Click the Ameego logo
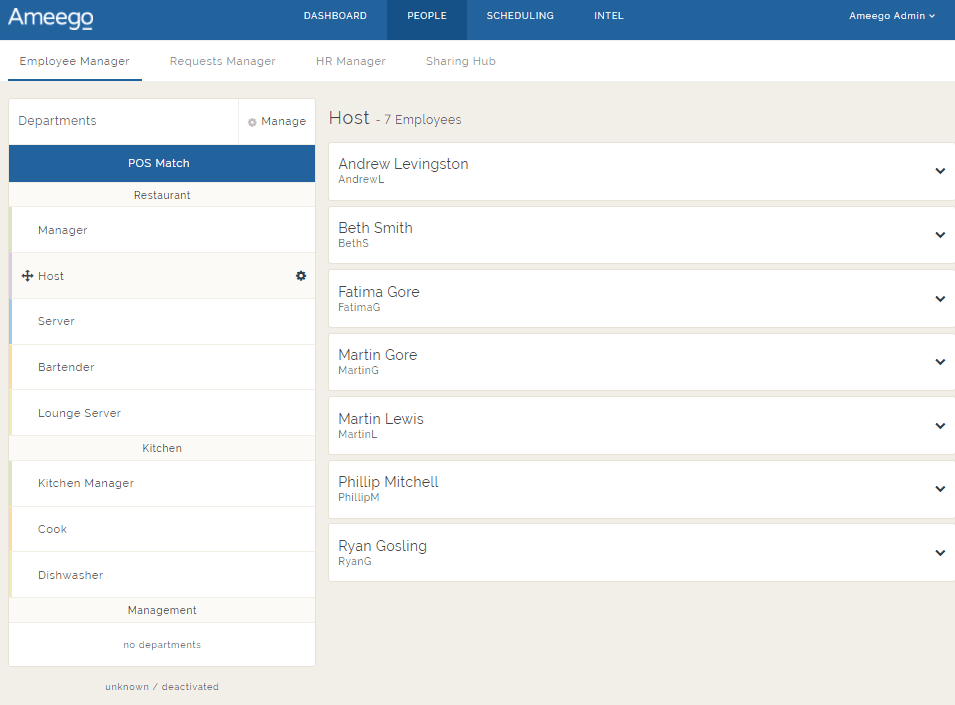Viewport: 955px width, 705px height. point(50,18)
